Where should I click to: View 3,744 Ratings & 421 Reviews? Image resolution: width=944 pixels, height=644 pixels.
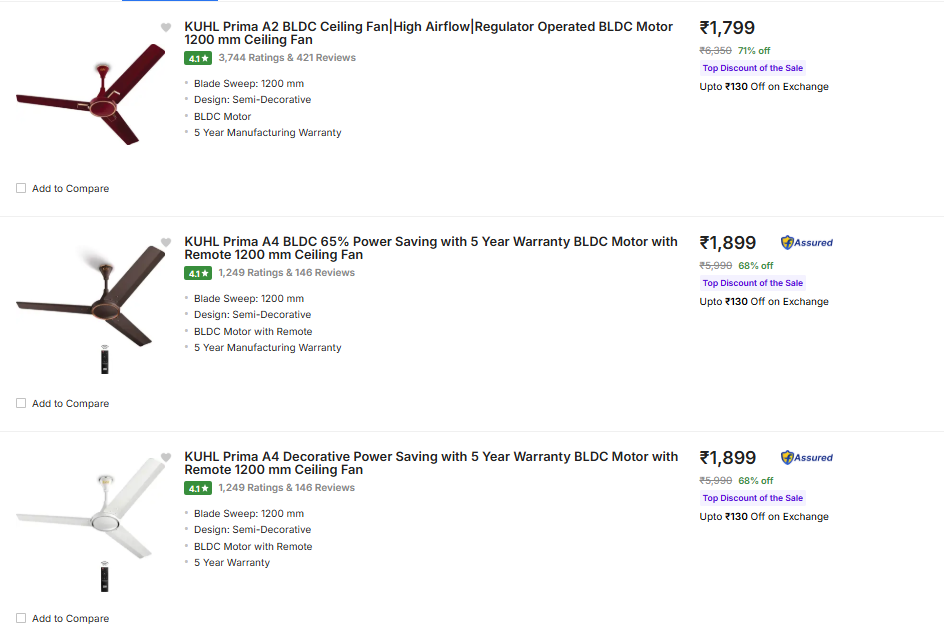click(x=287, y=58)
